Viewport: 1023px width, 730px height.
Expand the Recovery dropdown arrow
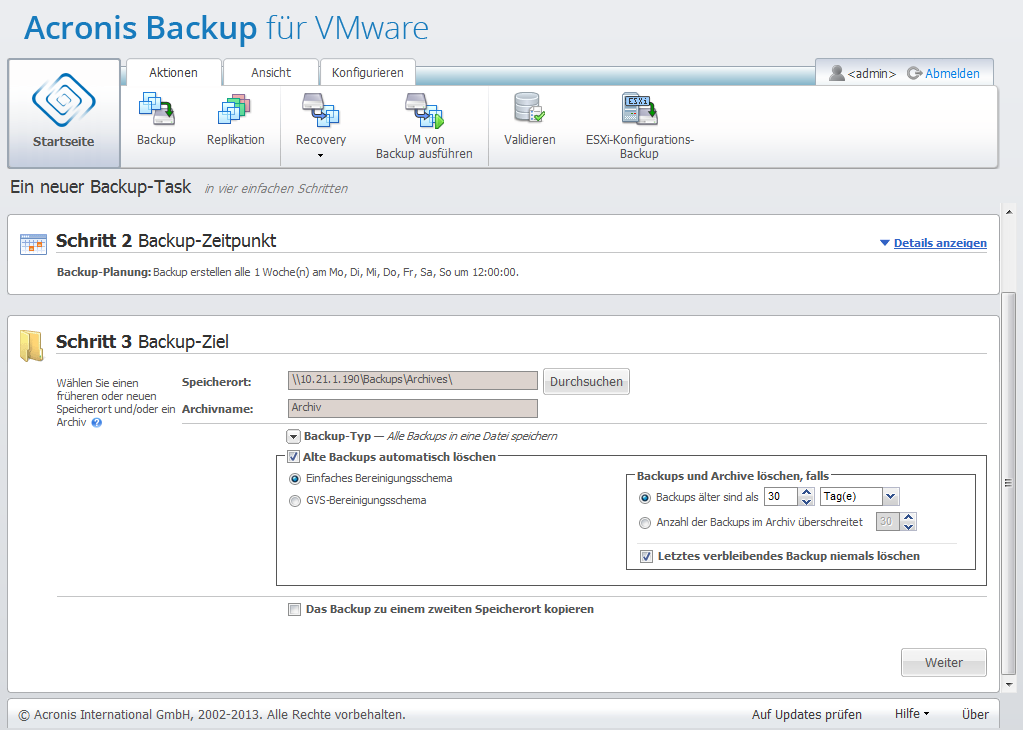click(x=320, y=155)
